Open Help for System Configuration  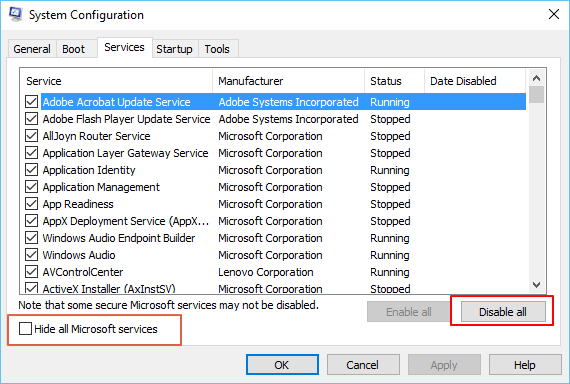pyautogui.click(x=525, y=365)
